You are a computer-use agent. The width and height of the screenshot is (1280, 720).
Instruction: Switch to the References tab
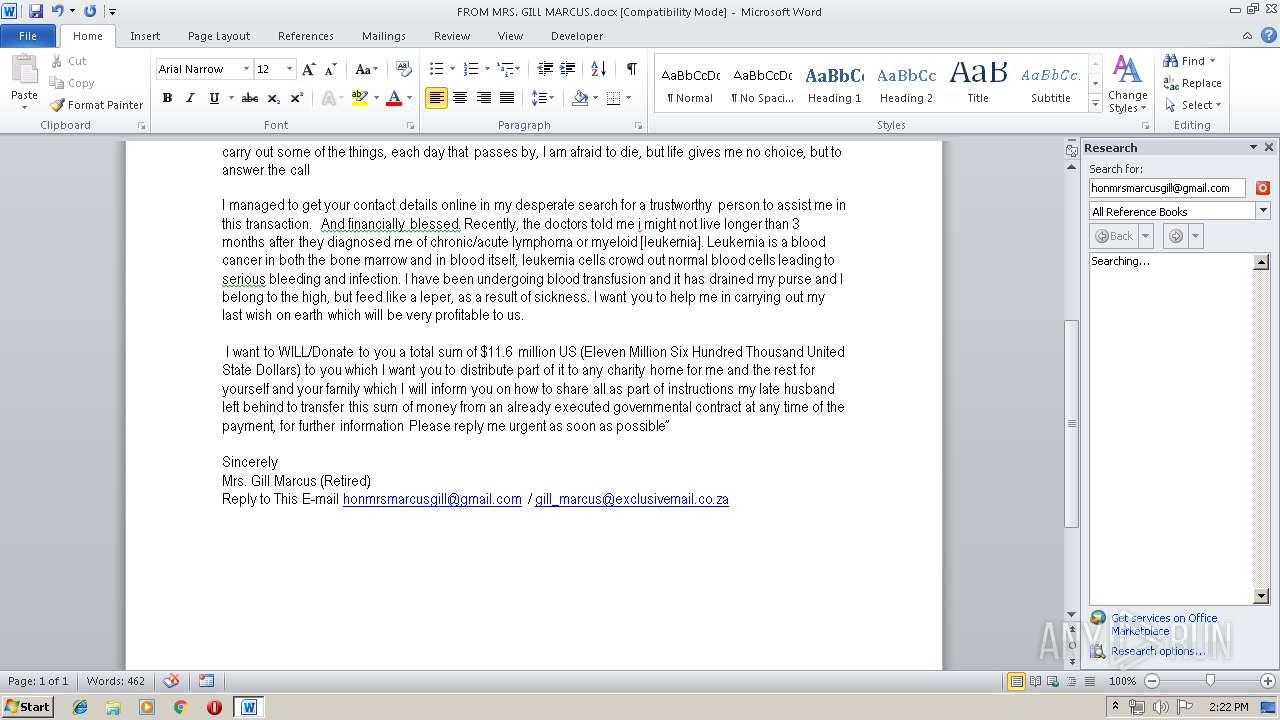[x=306, y=36]
